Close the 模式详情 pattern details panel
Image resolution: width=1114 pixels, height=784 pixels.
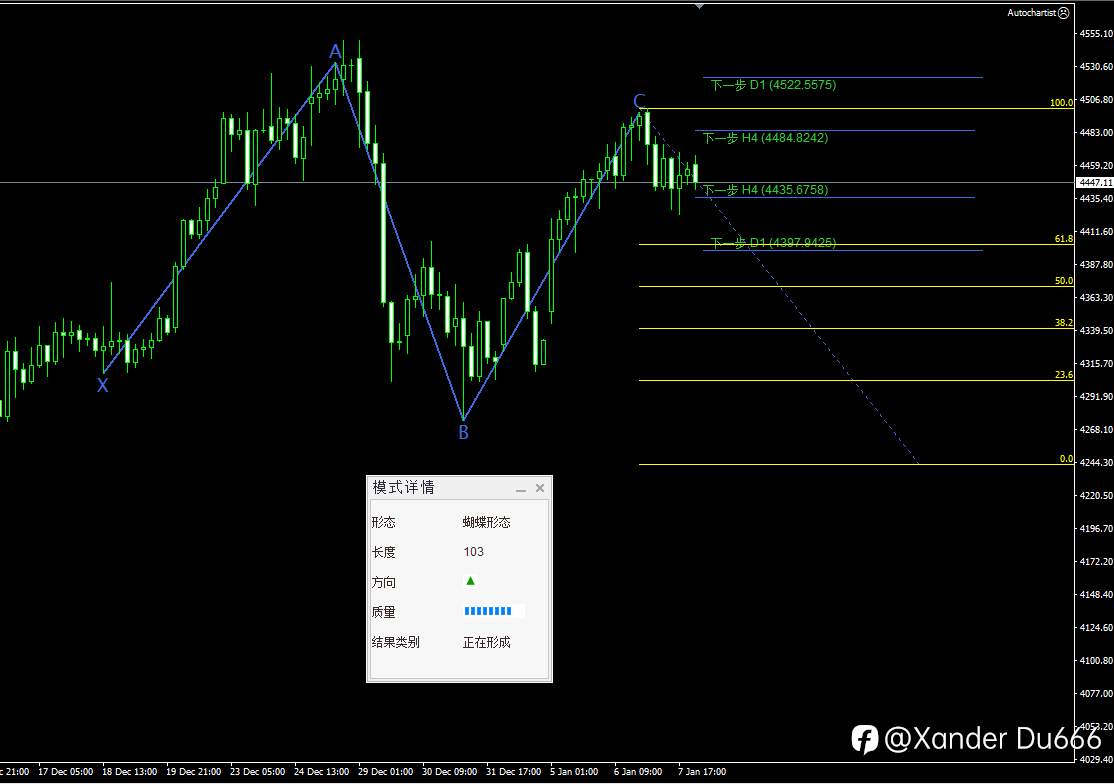click(x=540, y=488)
